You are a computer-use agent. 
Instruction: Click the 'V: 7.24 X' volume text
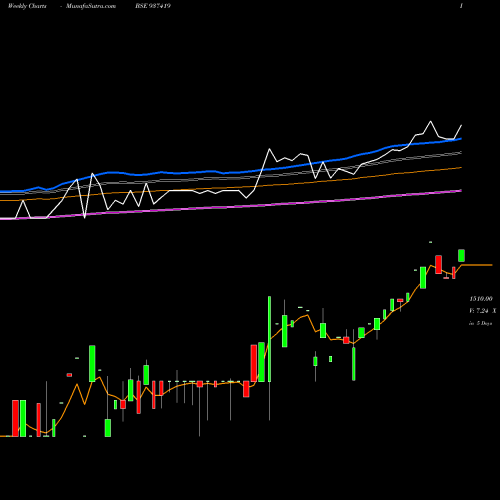482,311
